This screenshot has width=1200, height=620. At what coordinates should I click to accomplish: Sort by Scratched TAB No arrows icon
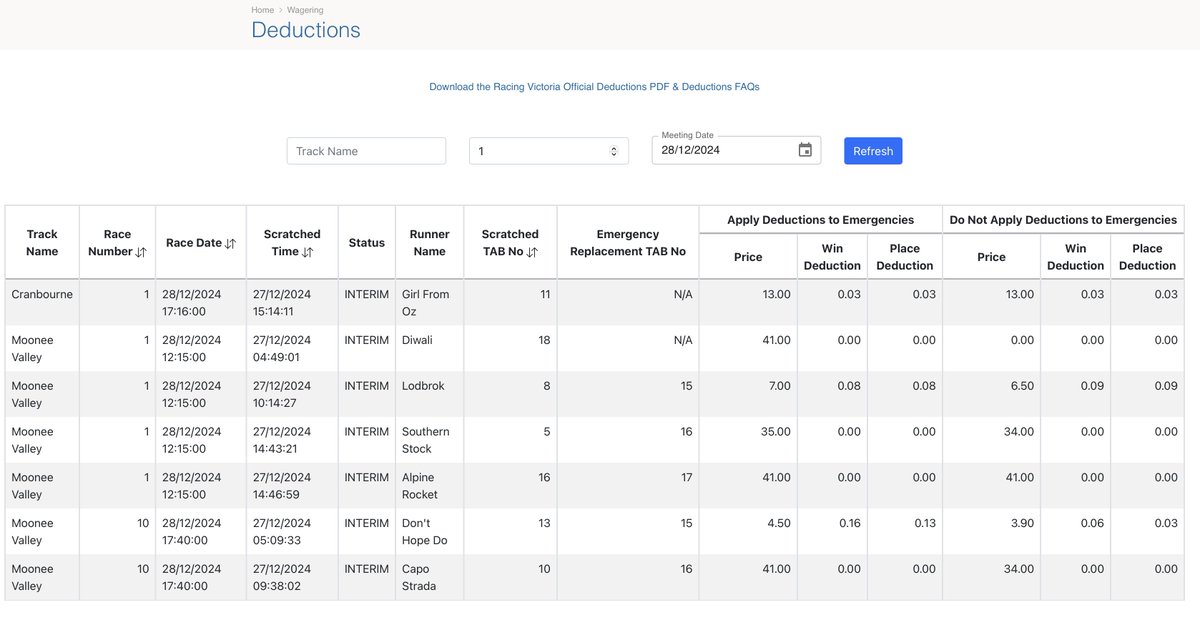point(532,252)
